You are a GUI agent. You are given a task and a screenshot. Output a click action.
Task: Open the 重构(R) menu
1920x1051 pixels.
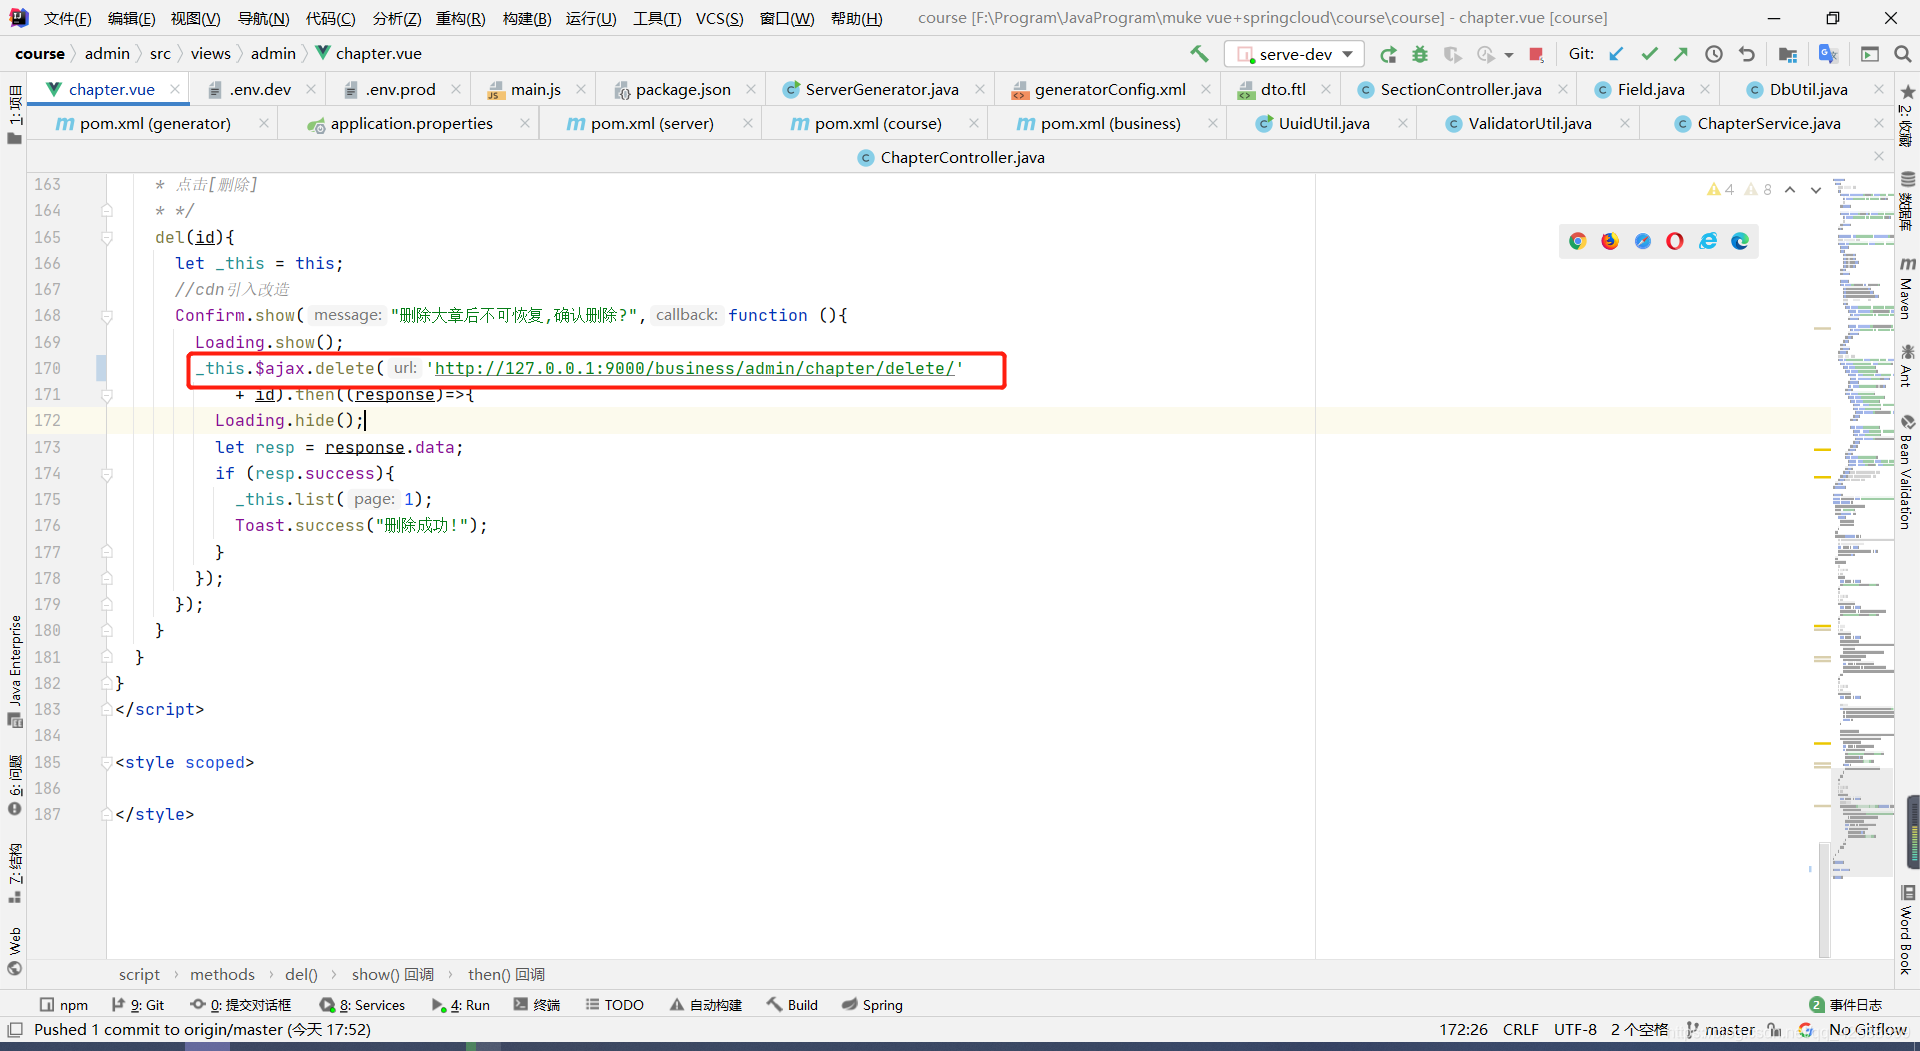point(460,18)
